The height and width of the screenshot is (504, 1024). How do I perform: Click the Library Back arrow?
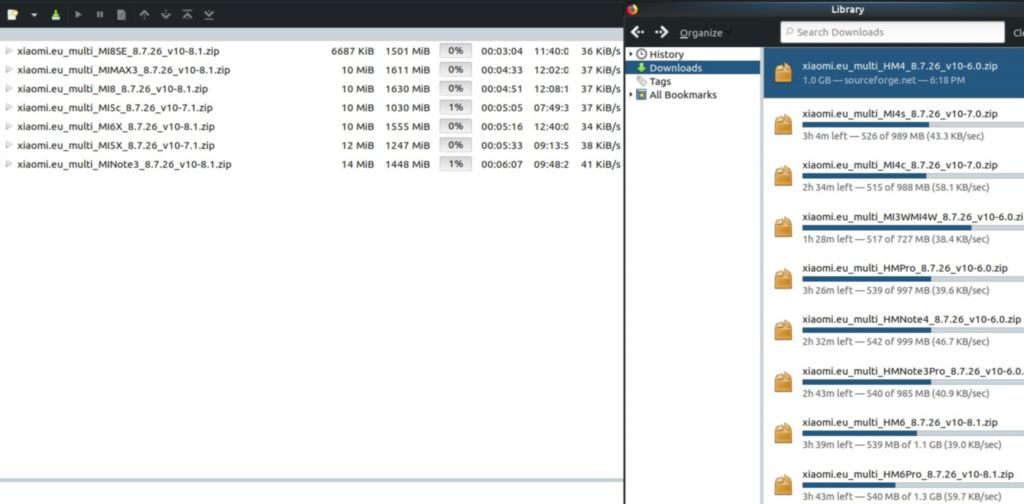point(638,32)
